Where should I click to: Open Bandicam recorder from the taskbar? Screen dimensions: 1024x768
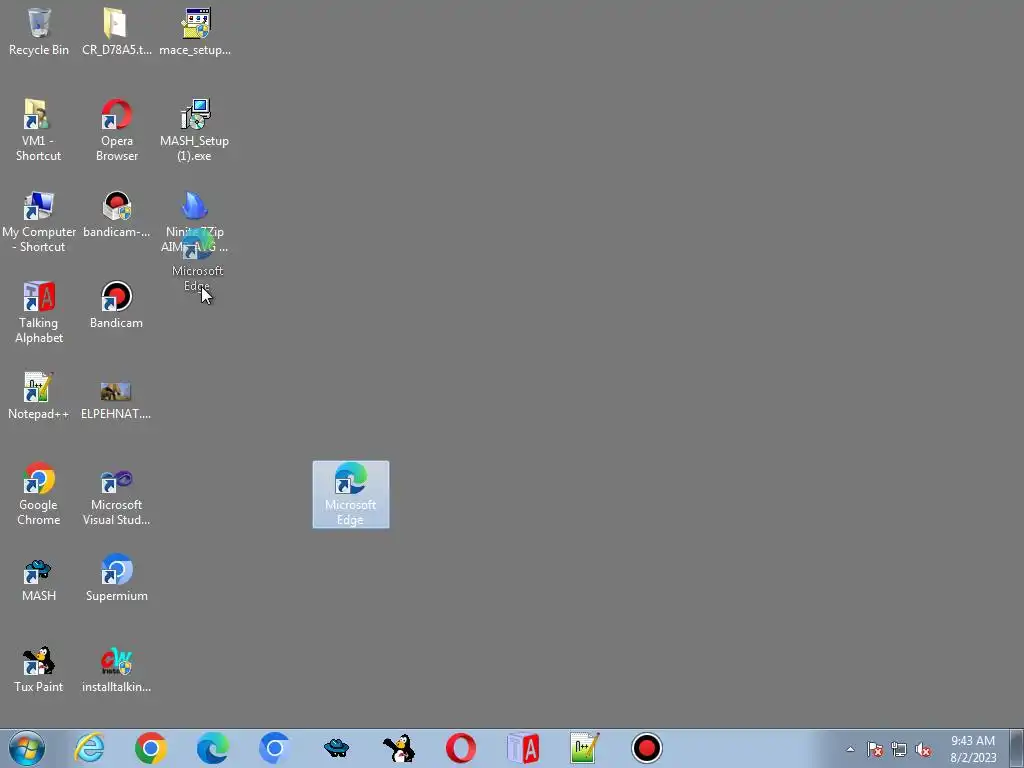647,748
